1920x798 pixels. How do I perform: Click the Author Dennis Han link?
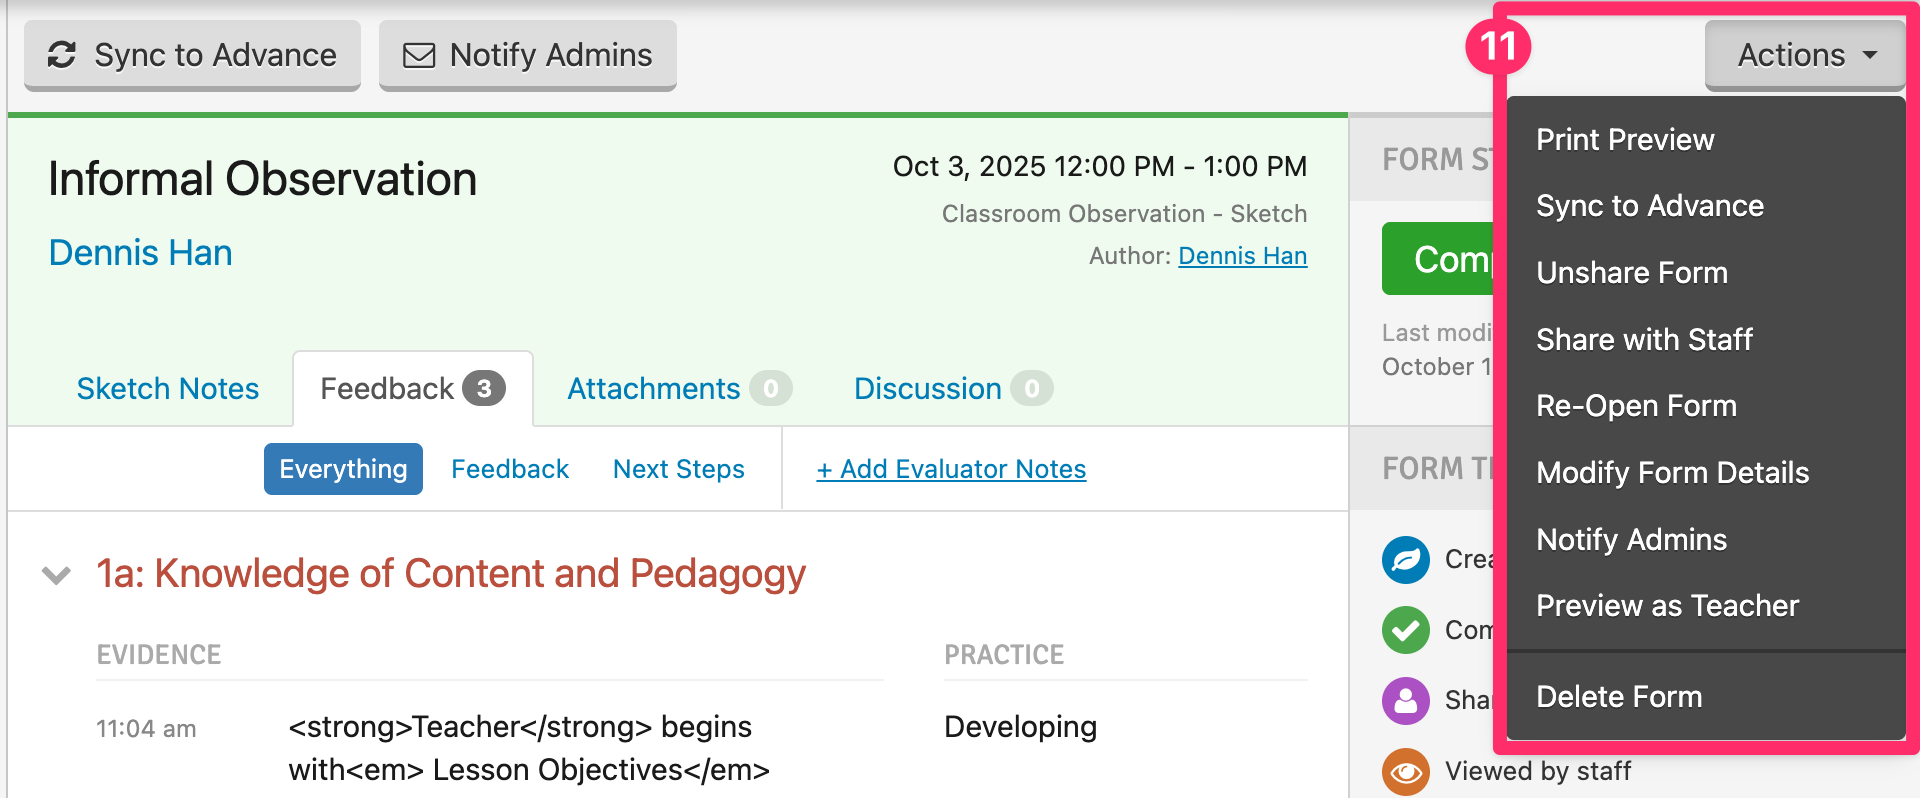(1243, 256)
